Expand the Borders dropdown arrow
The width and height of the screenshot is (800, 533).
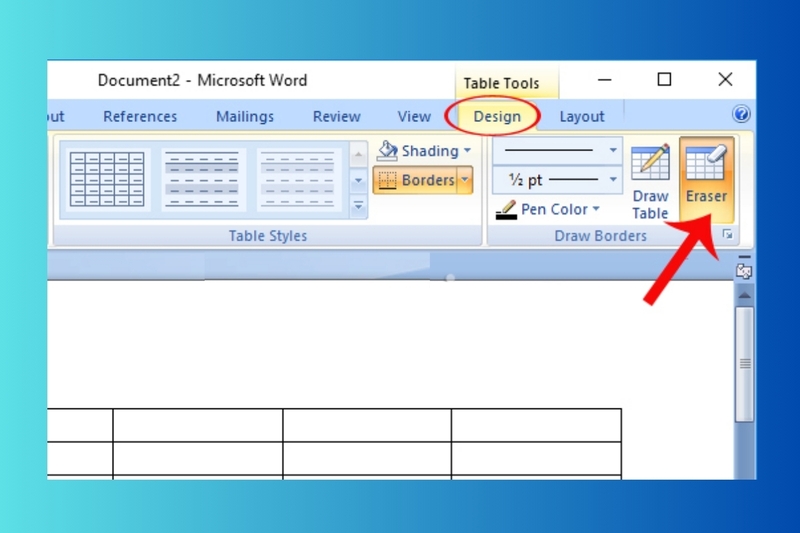pos(465,180)
